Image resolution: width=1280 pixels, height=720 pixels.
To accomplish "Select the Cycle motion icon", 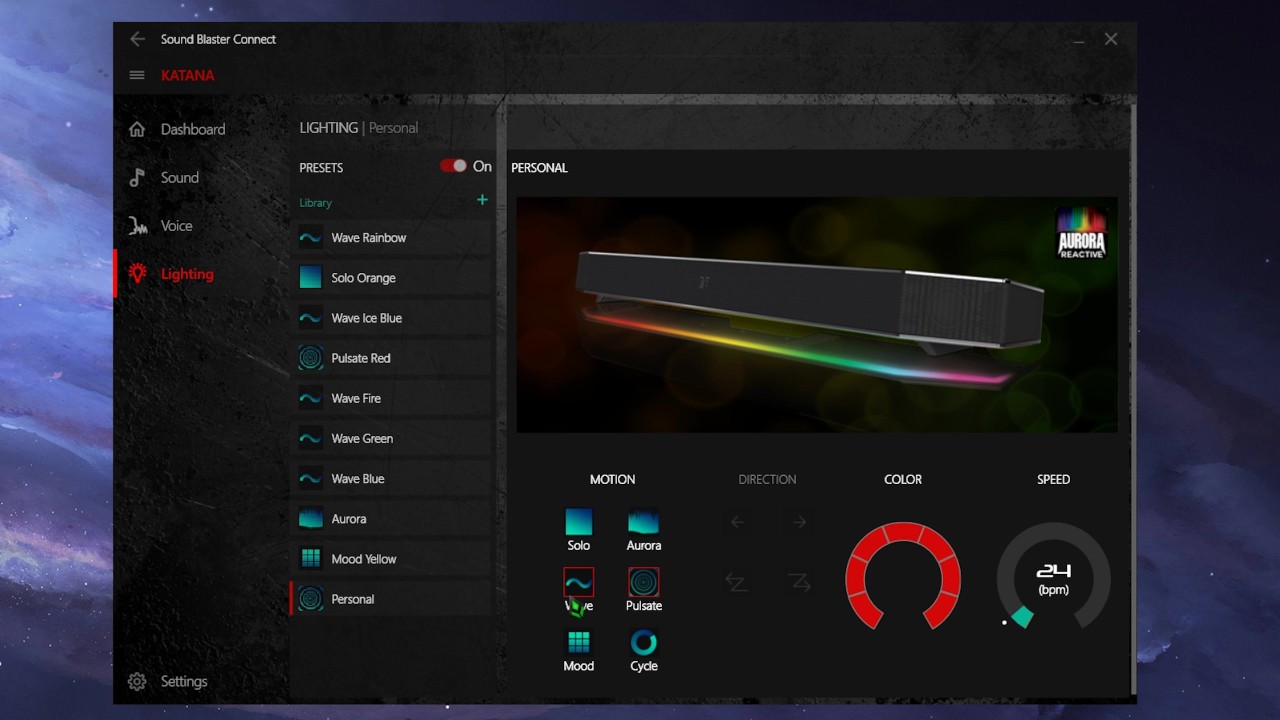I will (x=643, y=642).
